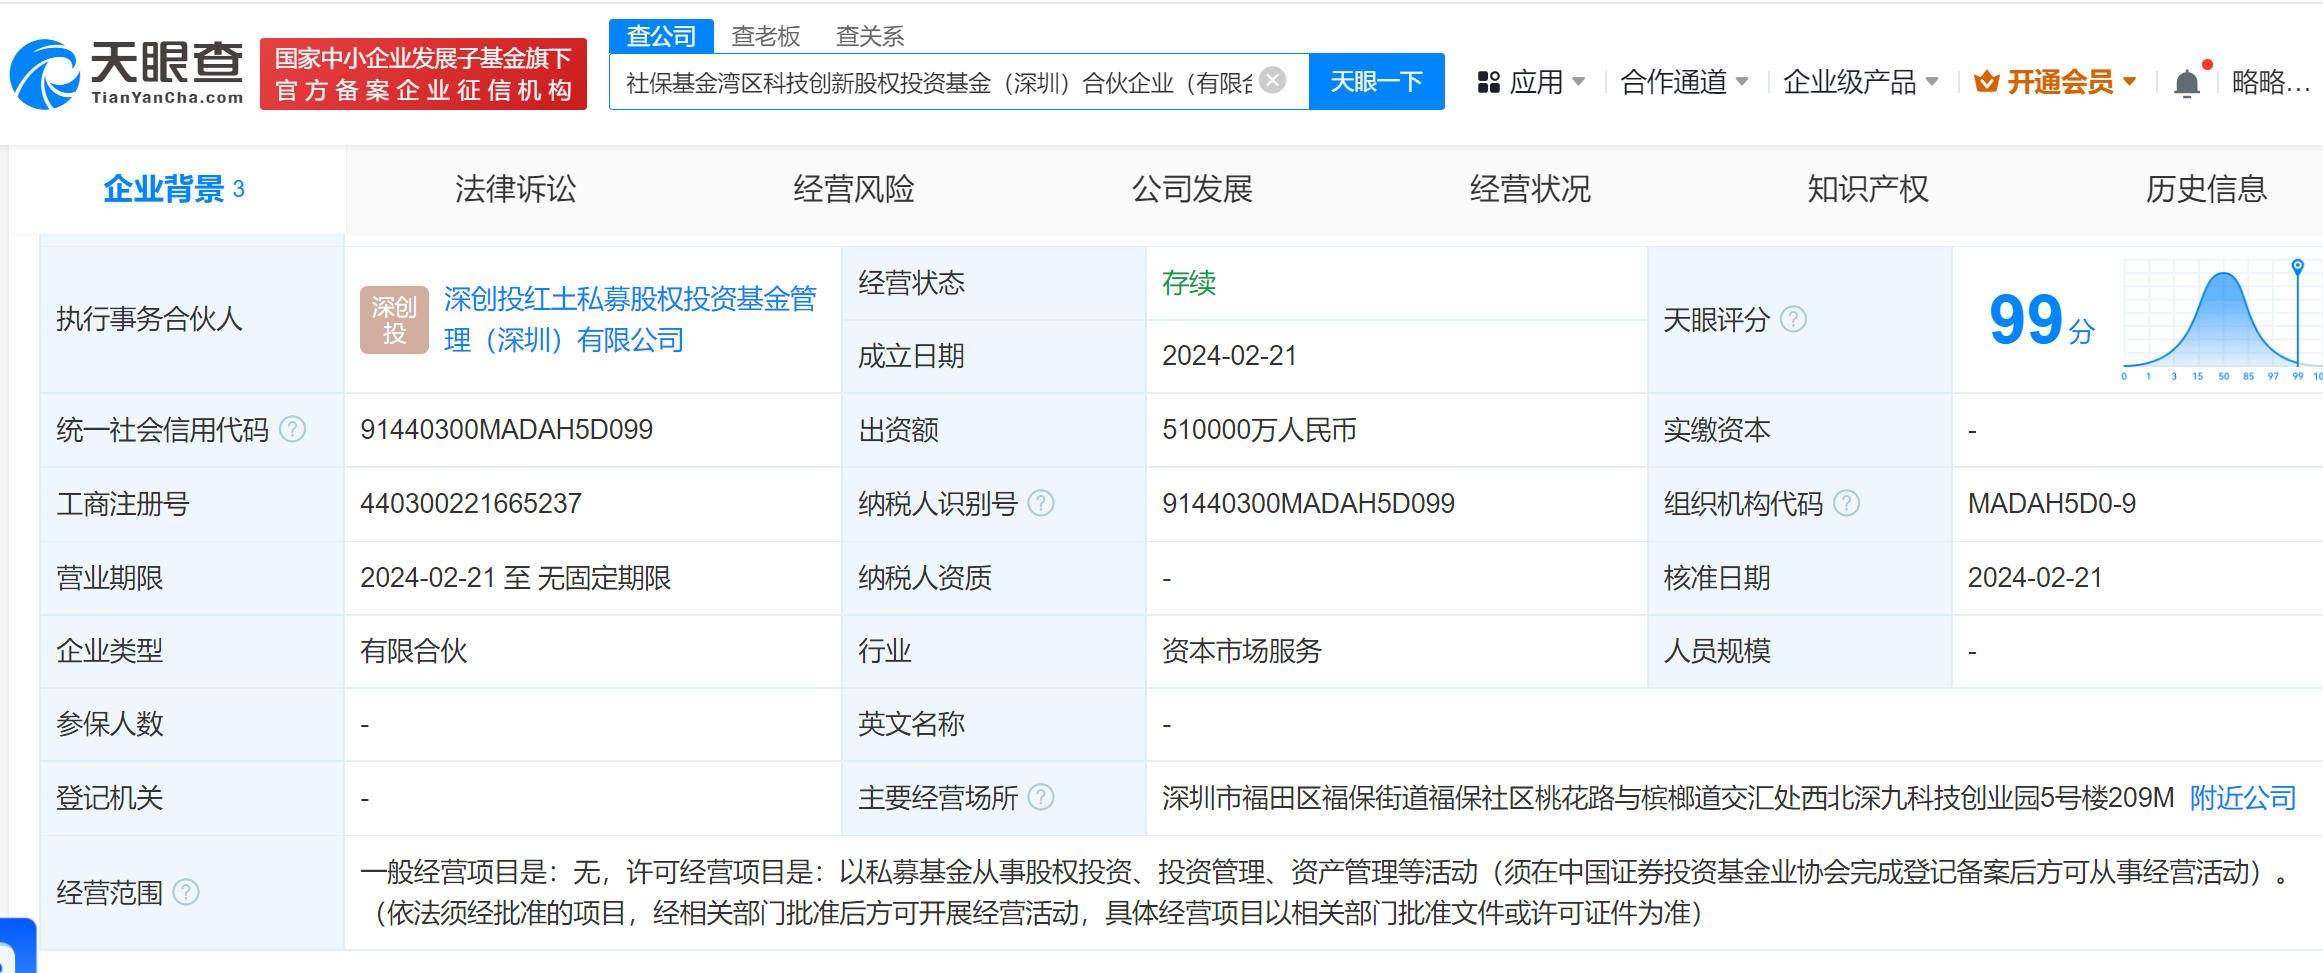Open the 附近公司 link
This screenshot has width=2323, height=973.
[2243, 798]
